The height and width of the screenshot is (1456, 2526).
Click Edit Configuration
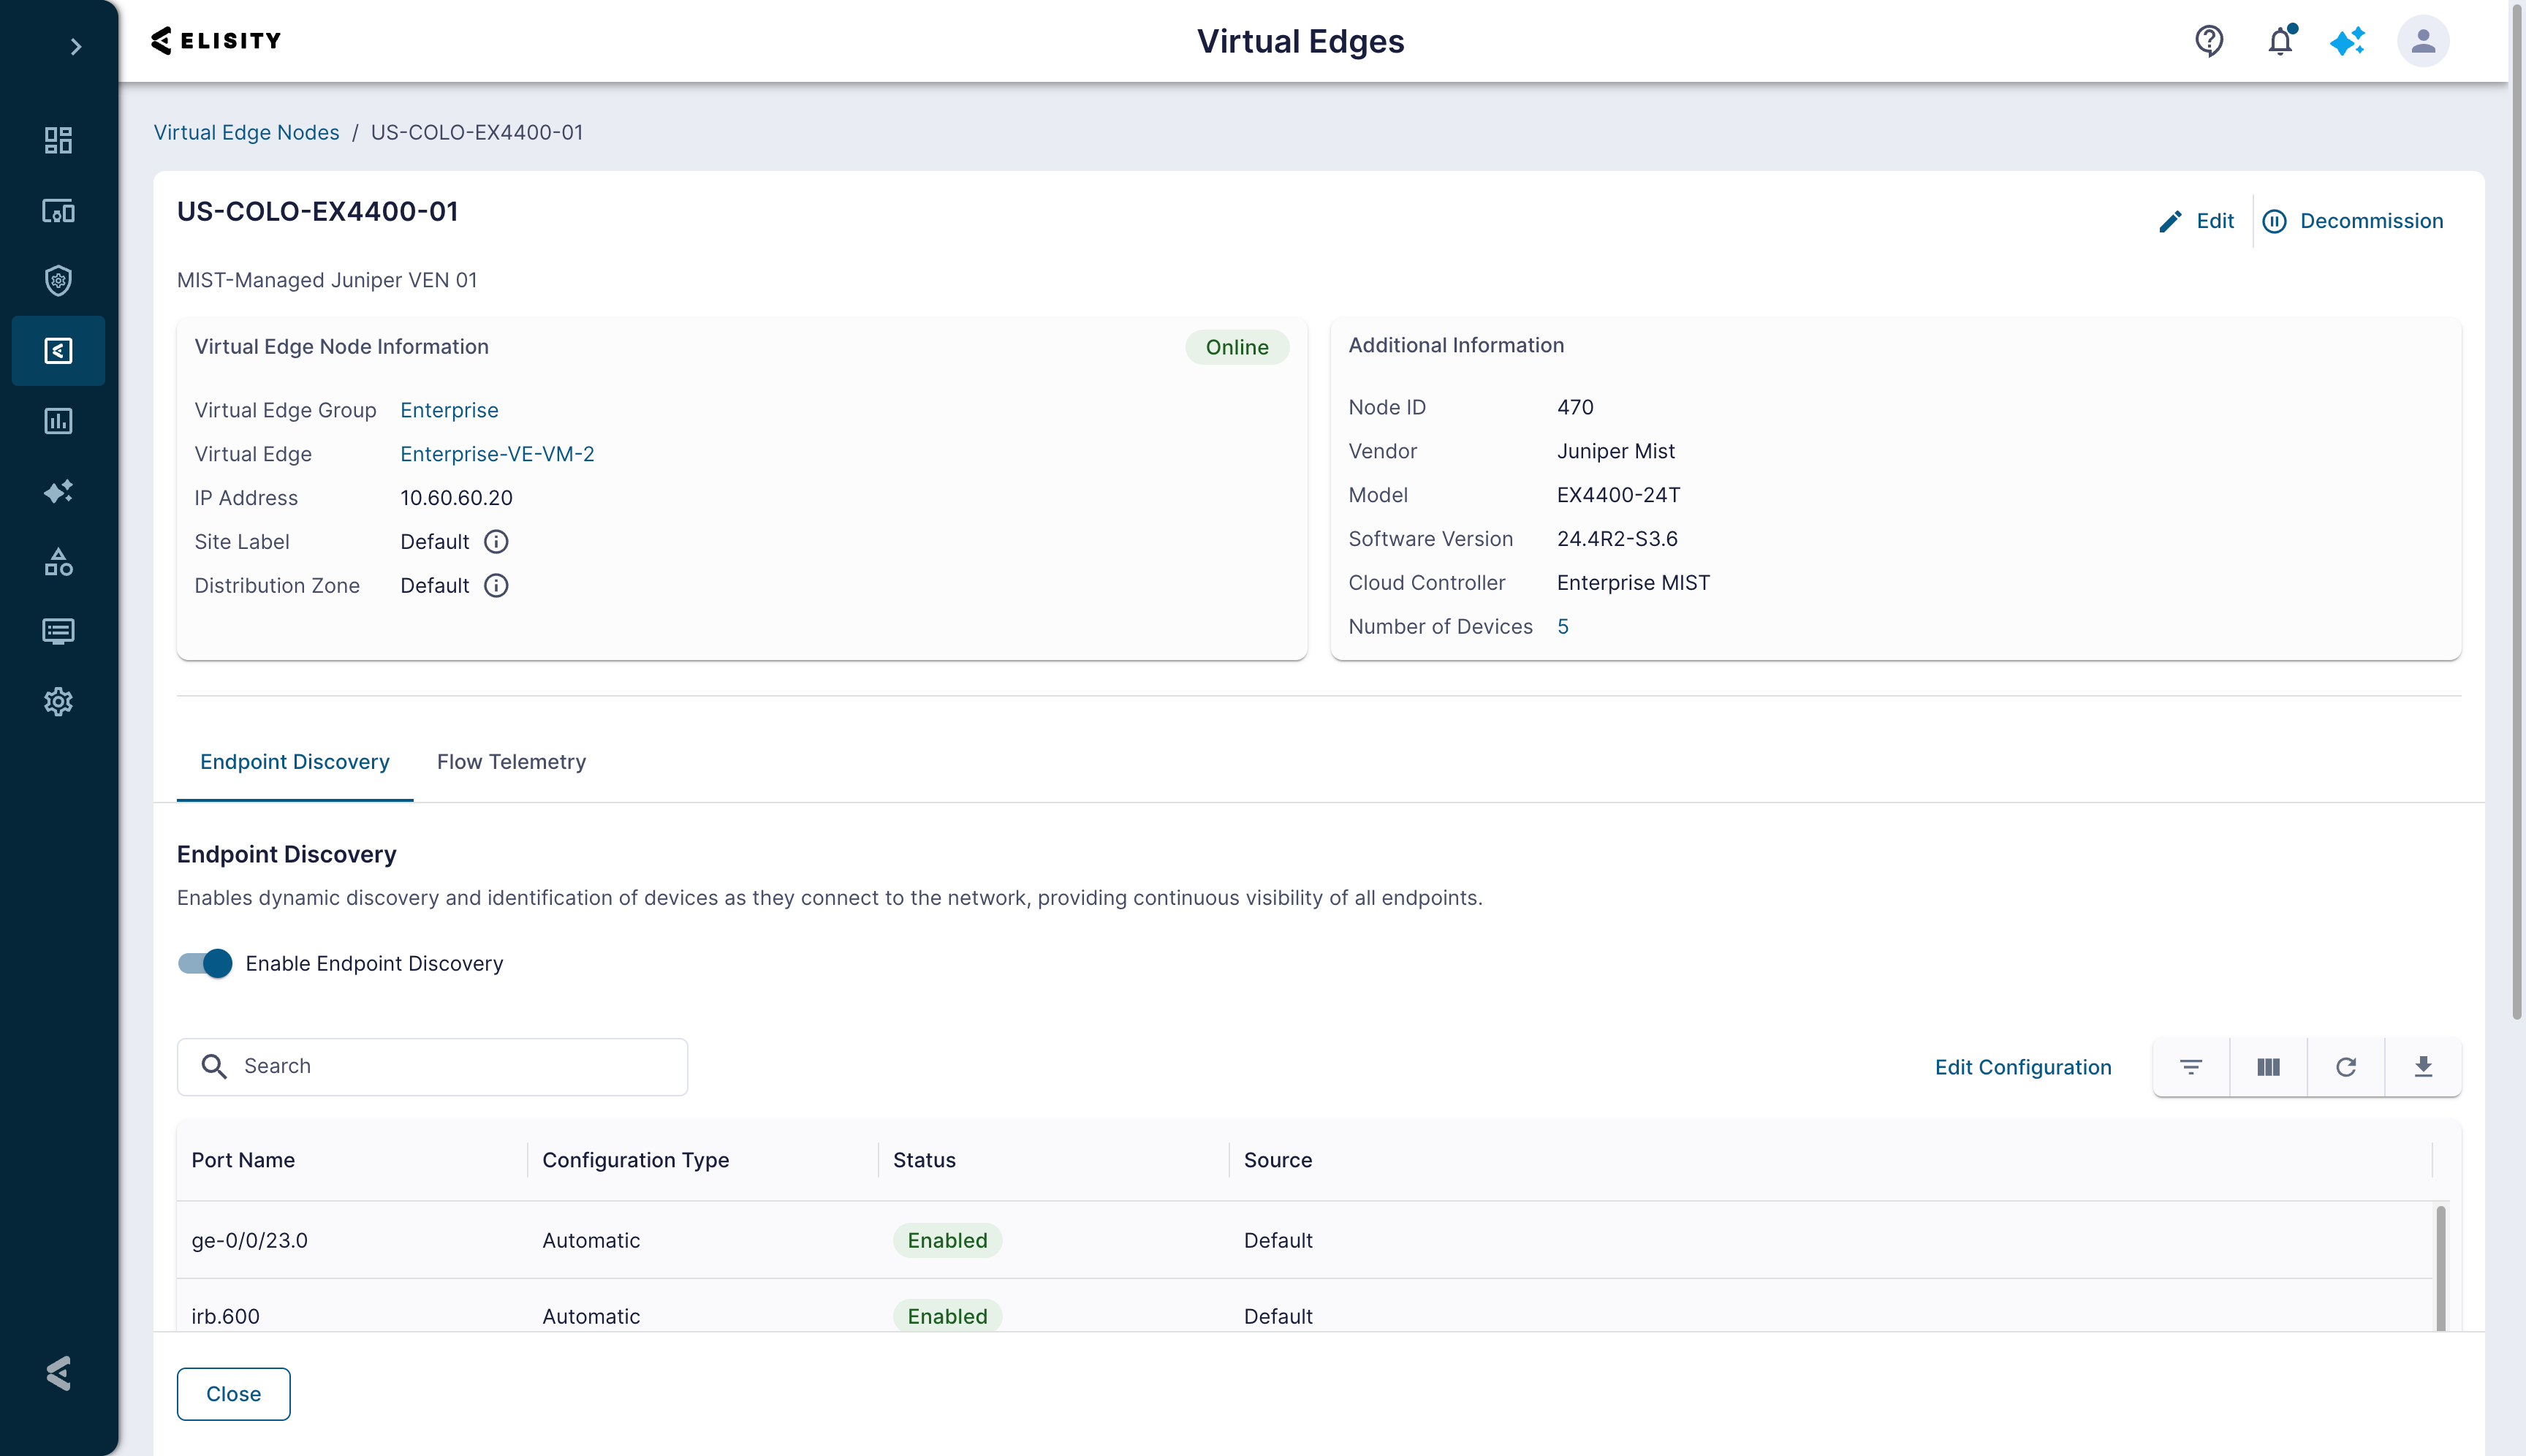[x=2023, y=1067]
